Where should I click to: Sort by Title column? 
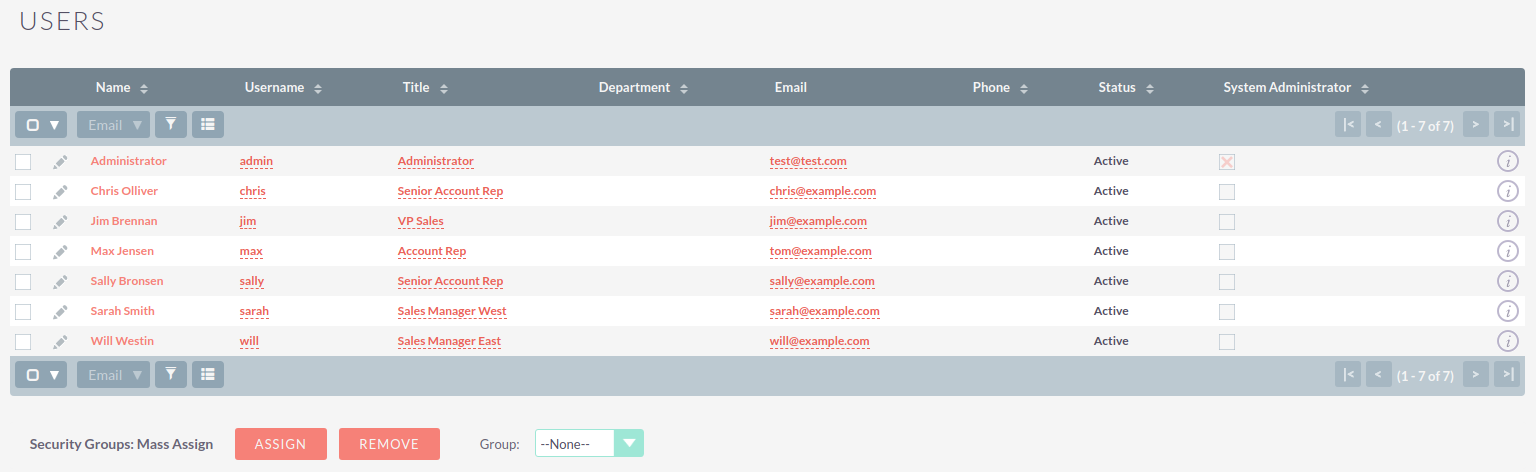[425, 87]
